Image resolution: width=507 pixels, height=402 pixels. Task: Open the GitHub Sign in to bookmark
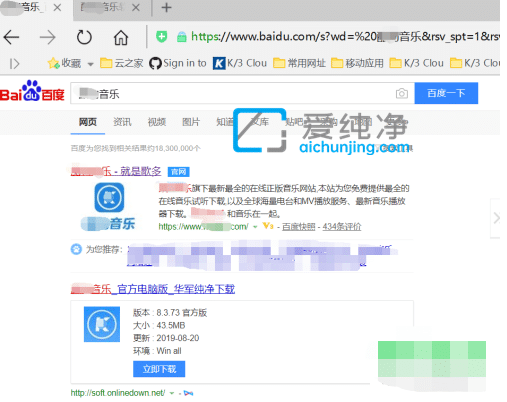coord(178,63)
